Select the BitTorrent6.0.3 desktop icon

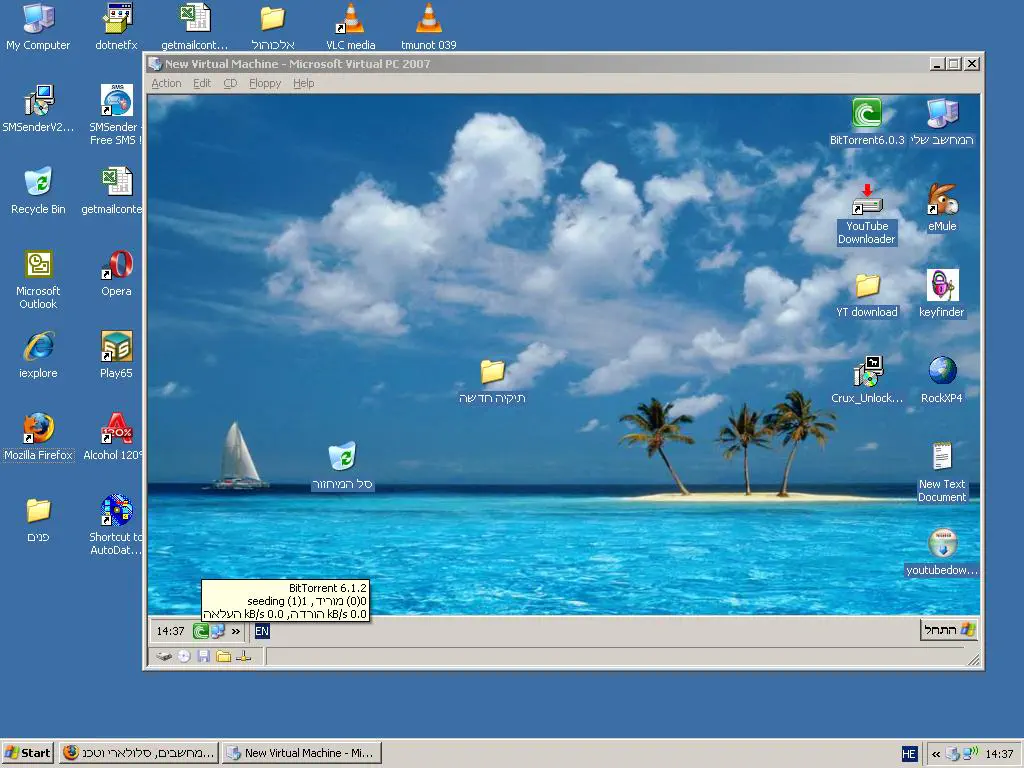point(866,114)
